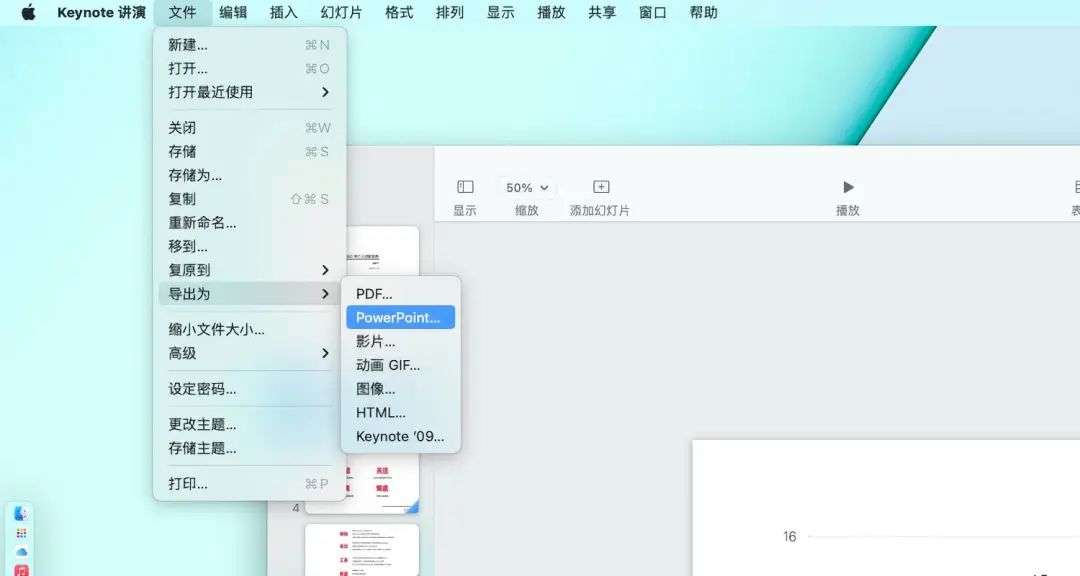Open the 共享 menu

602,12
